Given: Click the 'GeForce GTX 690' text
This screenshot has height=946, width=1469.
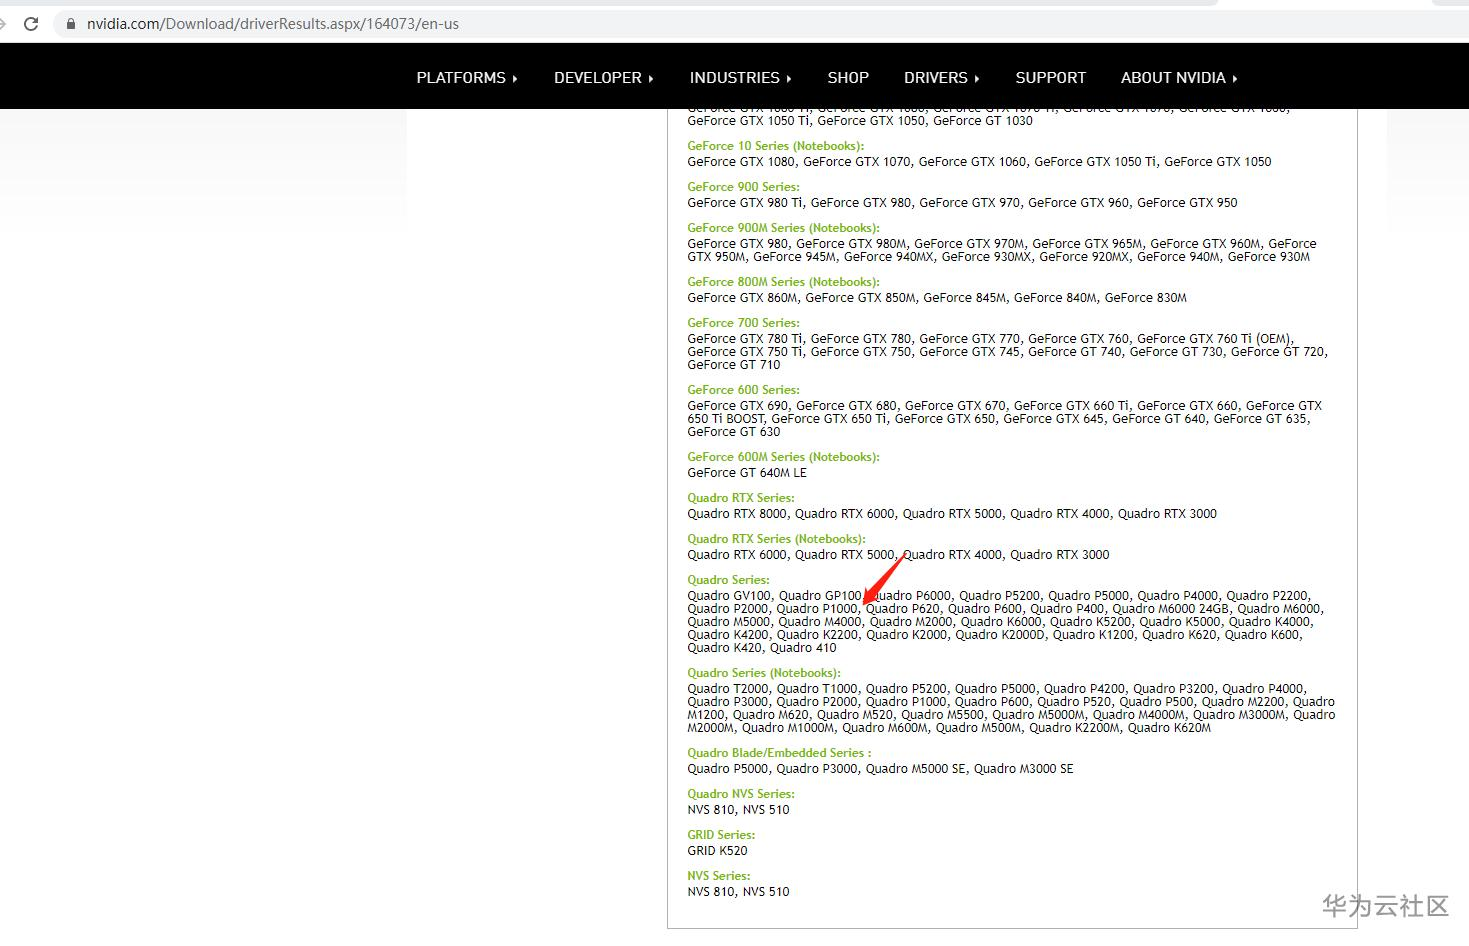Looking at the screenshot, I should pyautogui.click(x=738, y=406).
